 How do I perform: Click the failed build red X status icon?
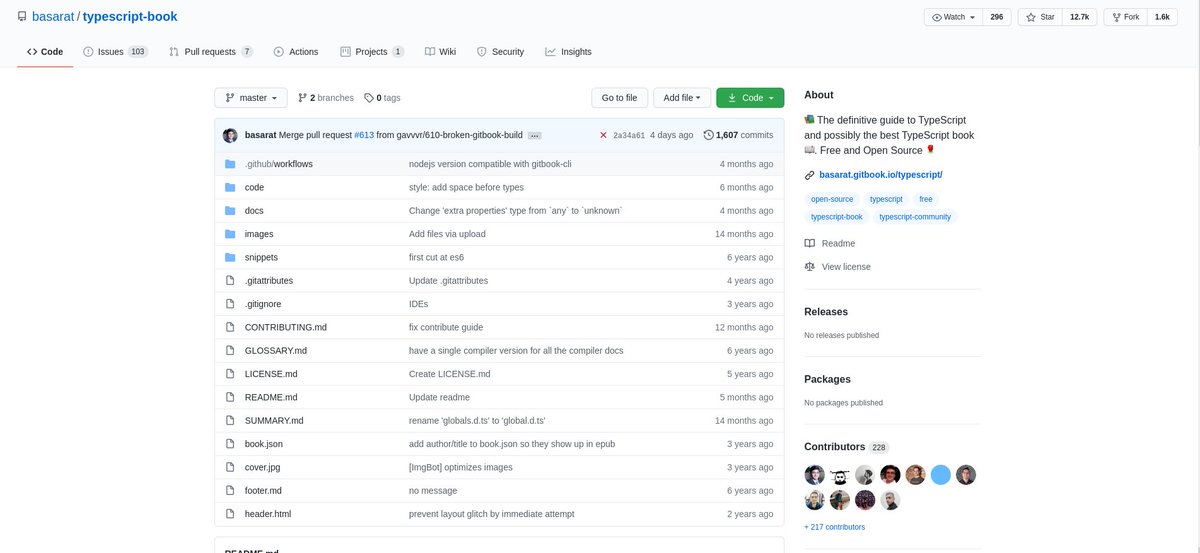603,135
